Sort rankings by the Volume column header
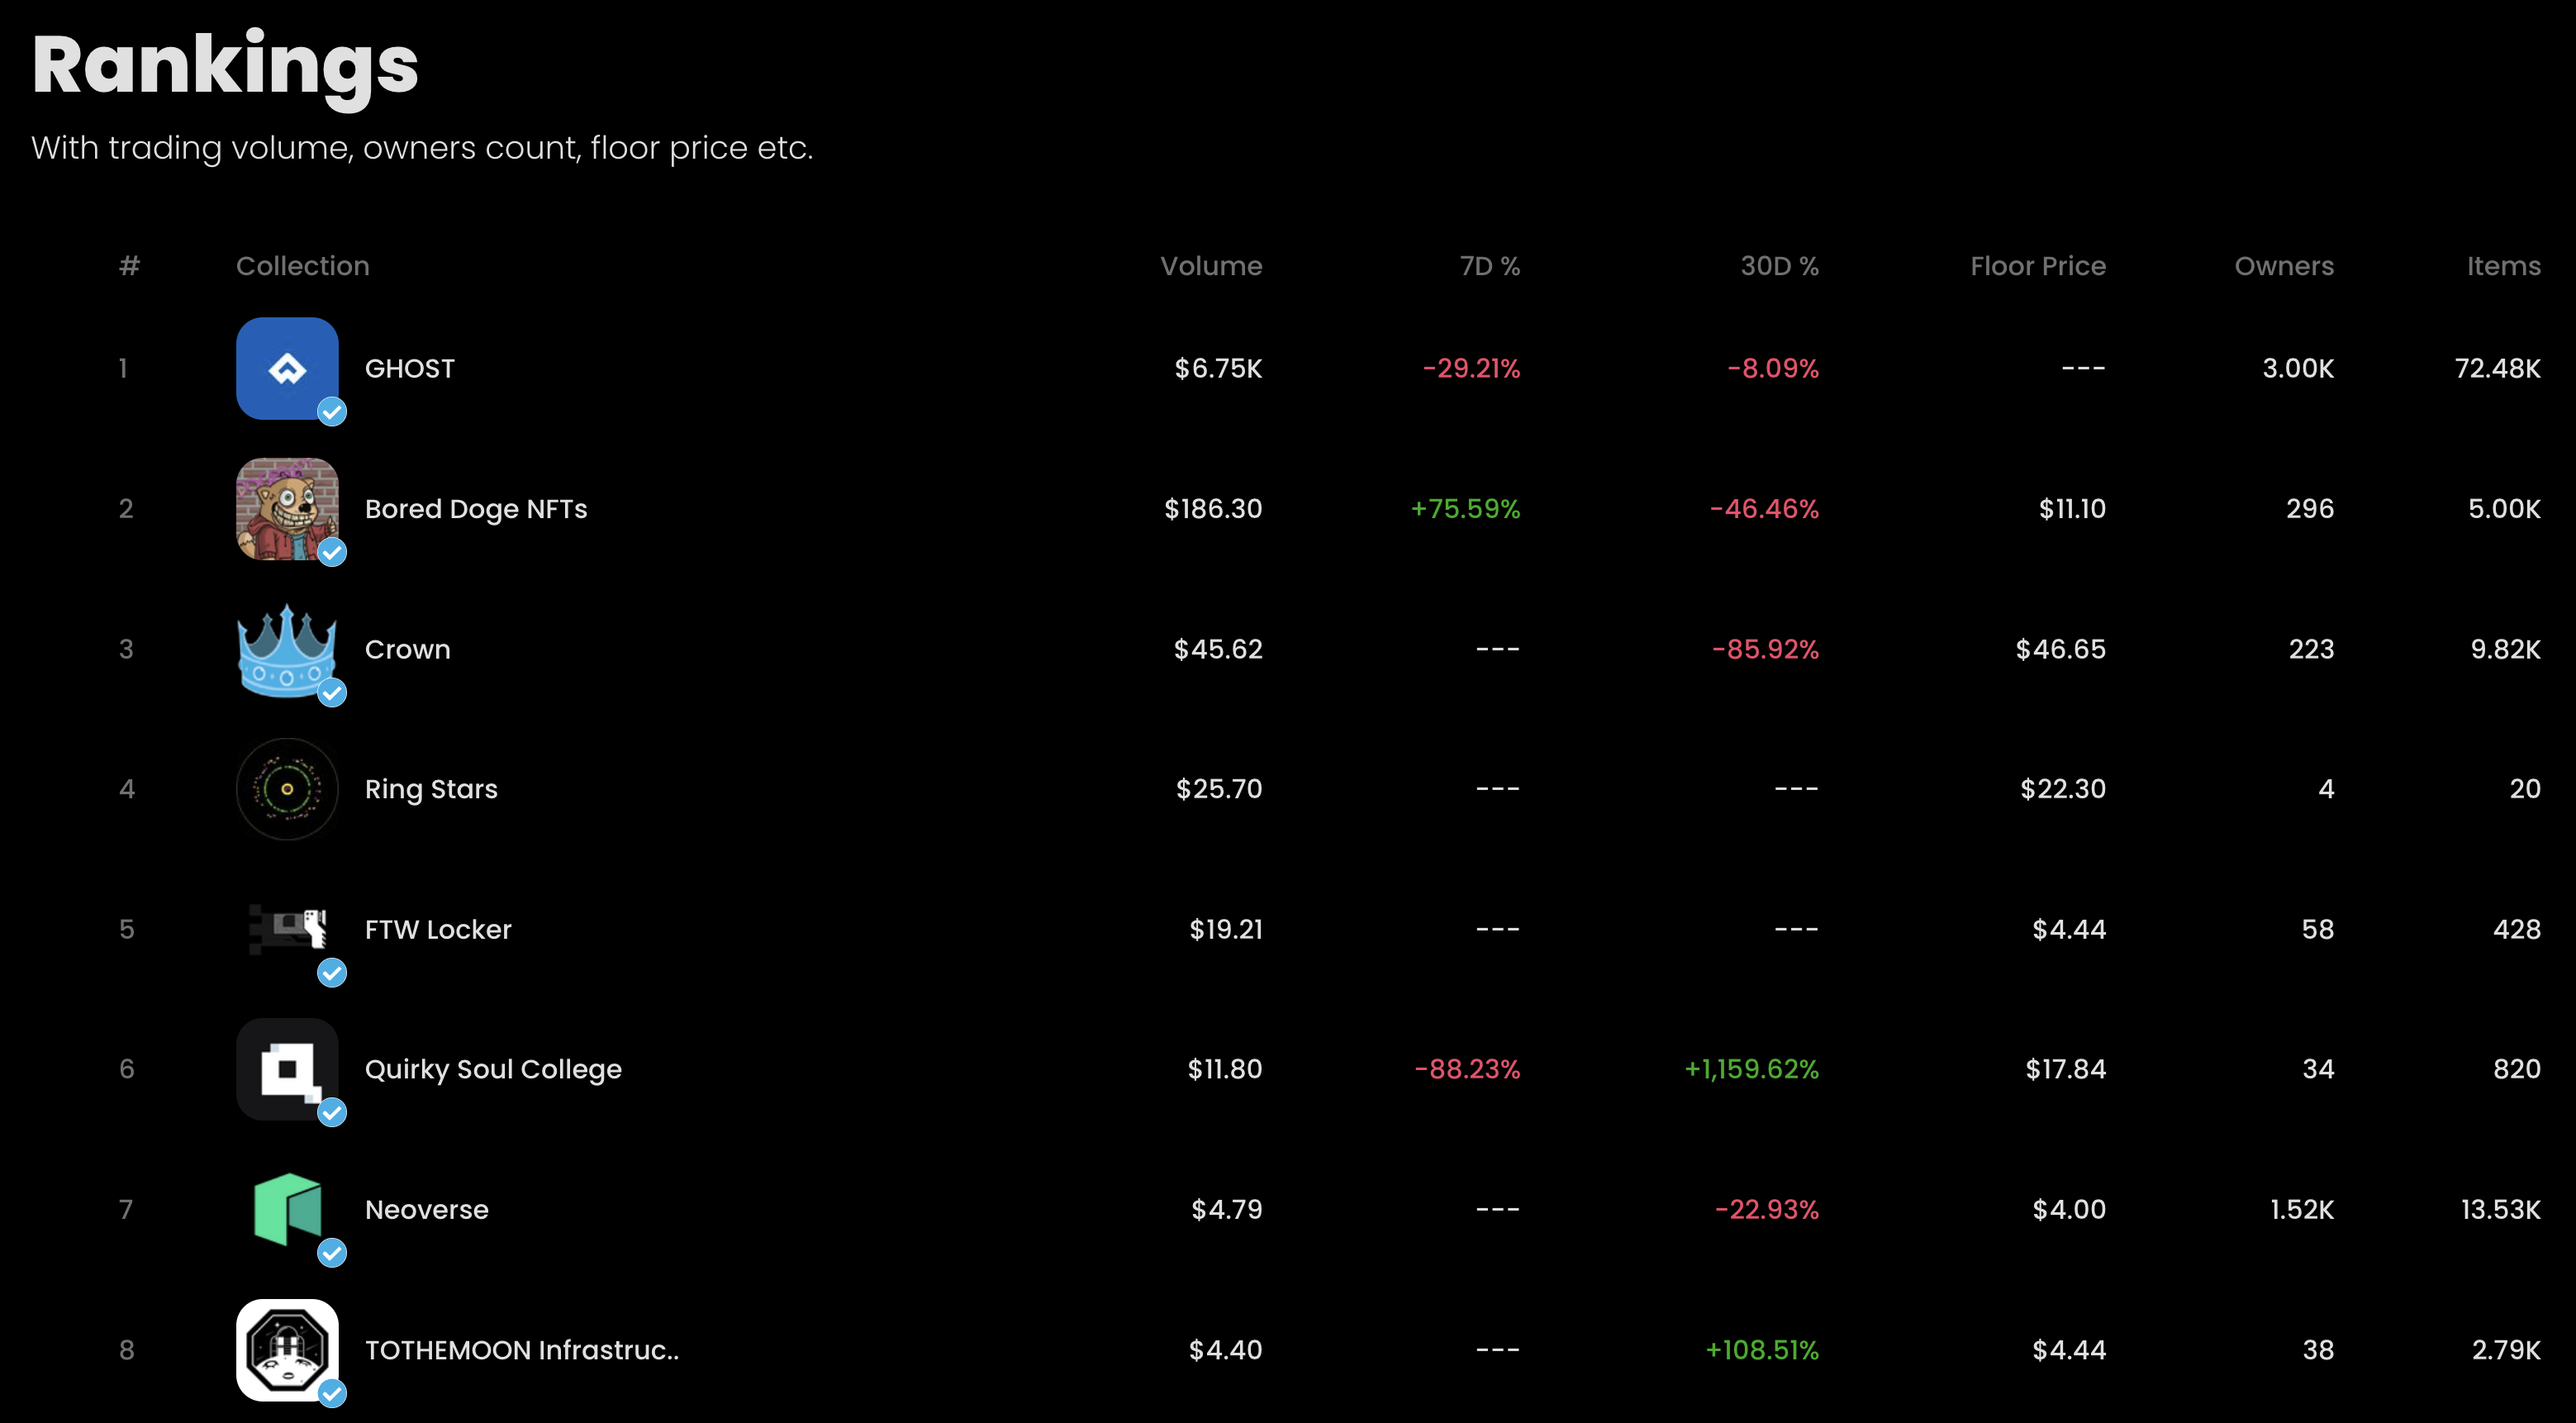 point(1210,266)
